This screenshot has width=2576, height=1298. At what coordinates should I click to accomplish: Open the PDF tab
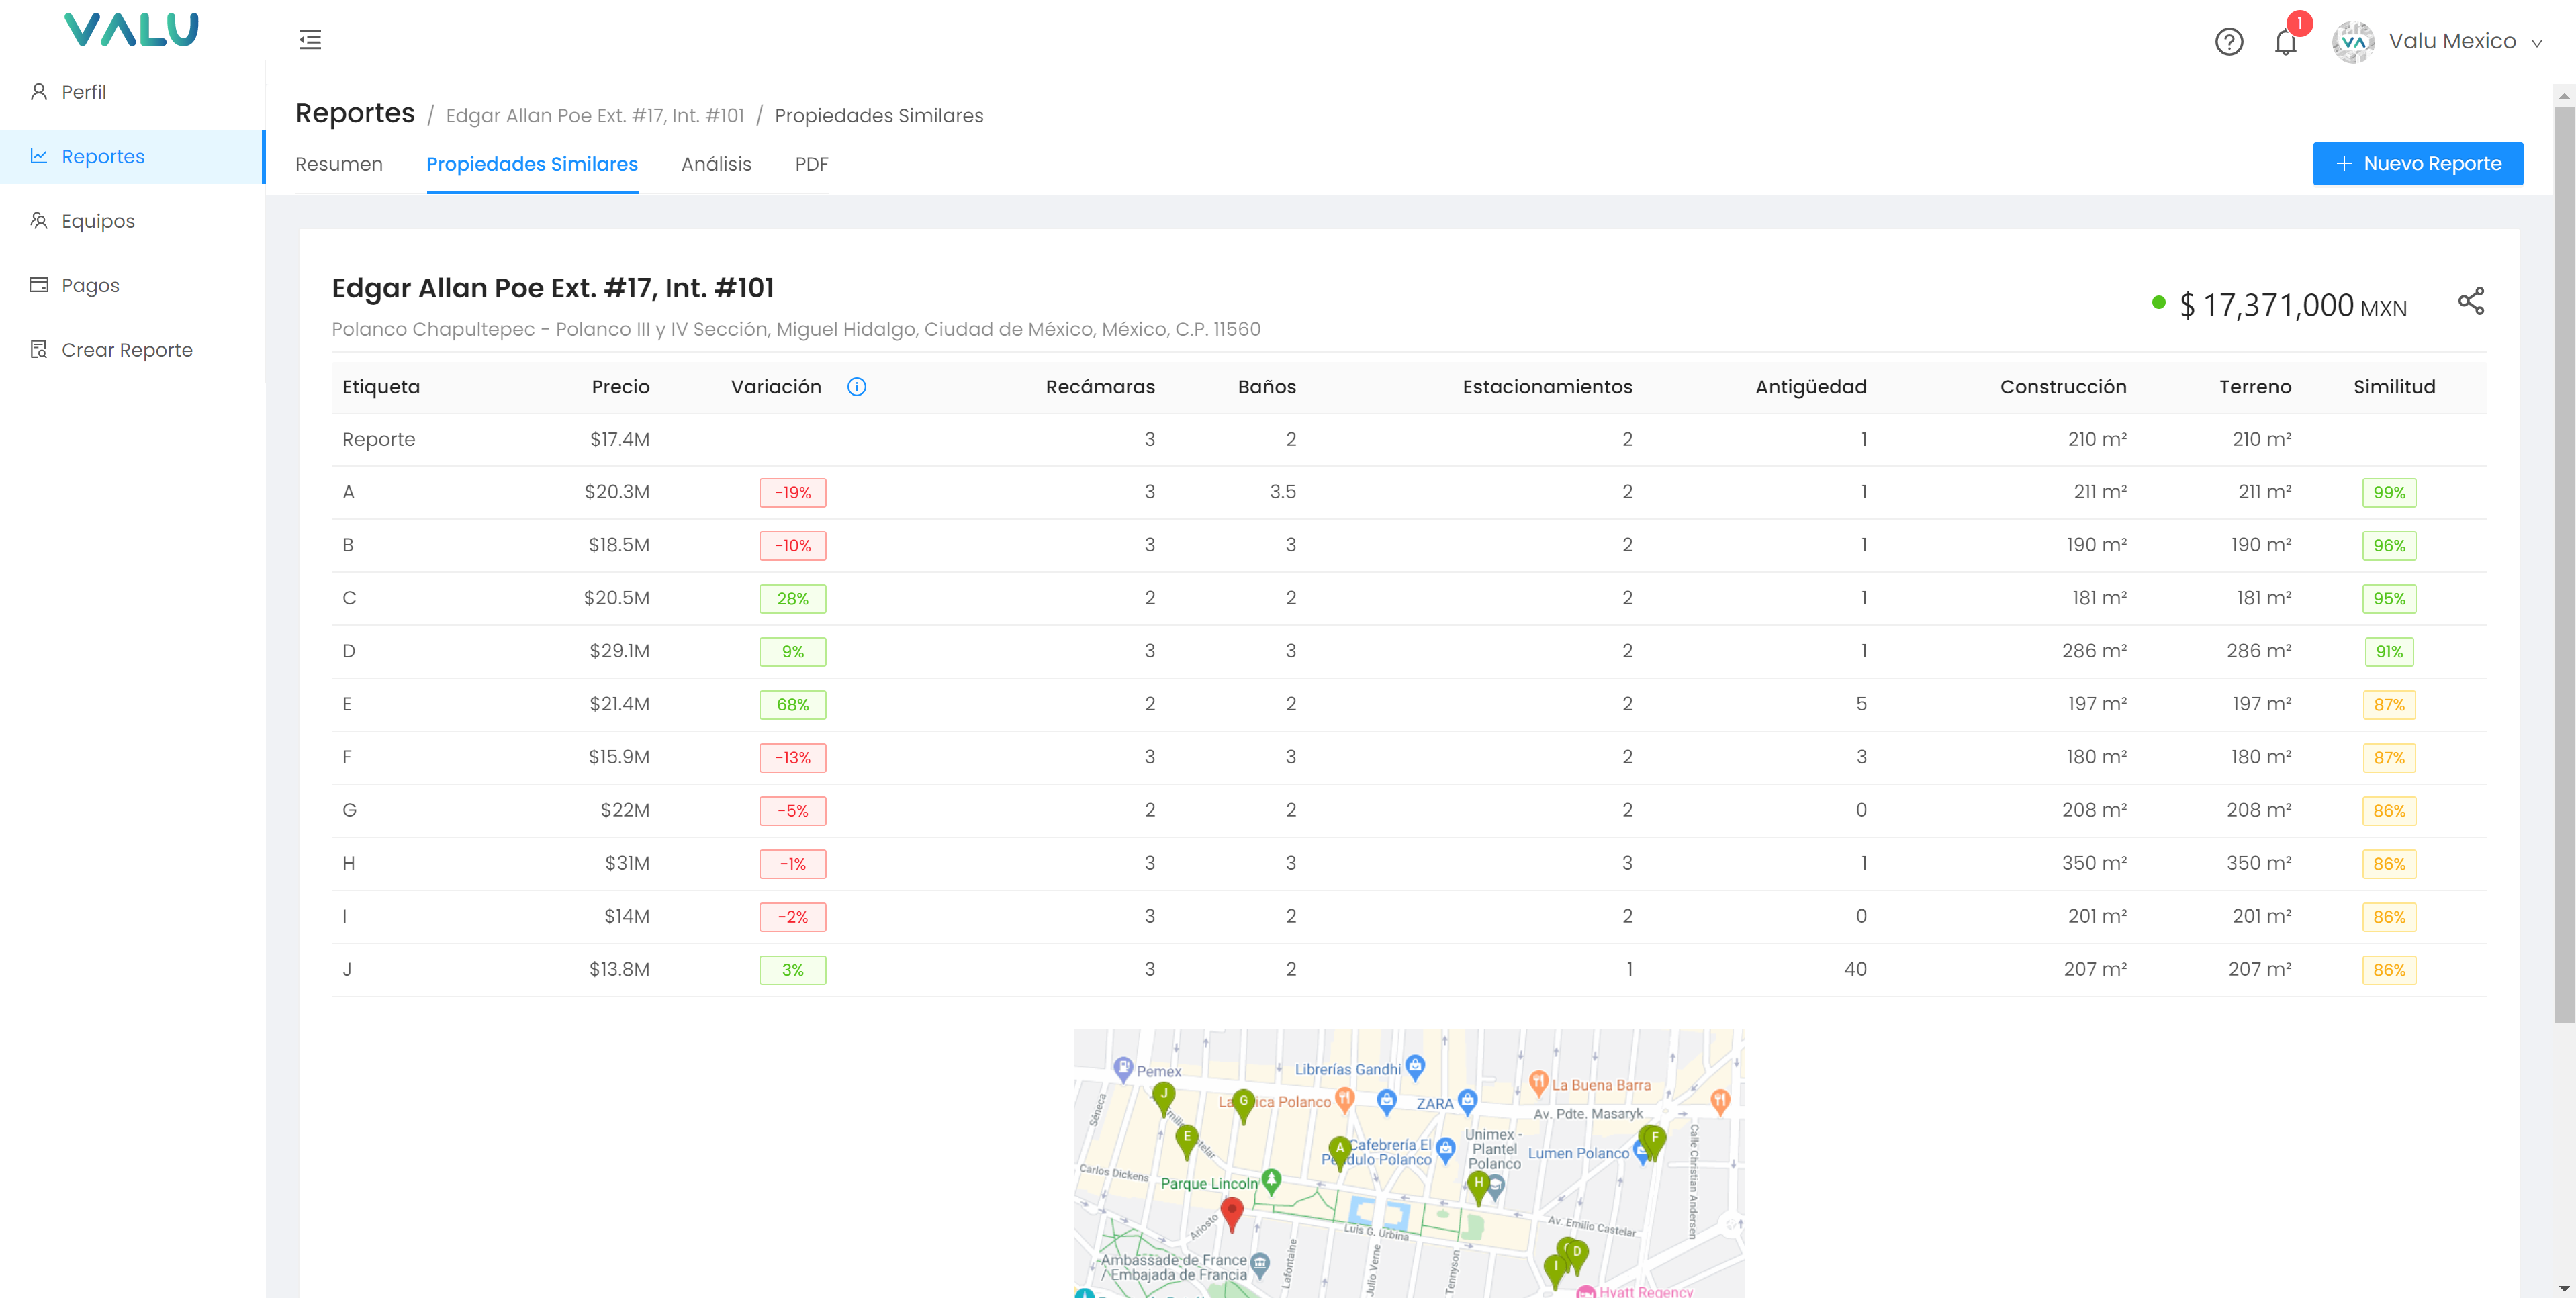pyautogui.click(x=811, y=164)
